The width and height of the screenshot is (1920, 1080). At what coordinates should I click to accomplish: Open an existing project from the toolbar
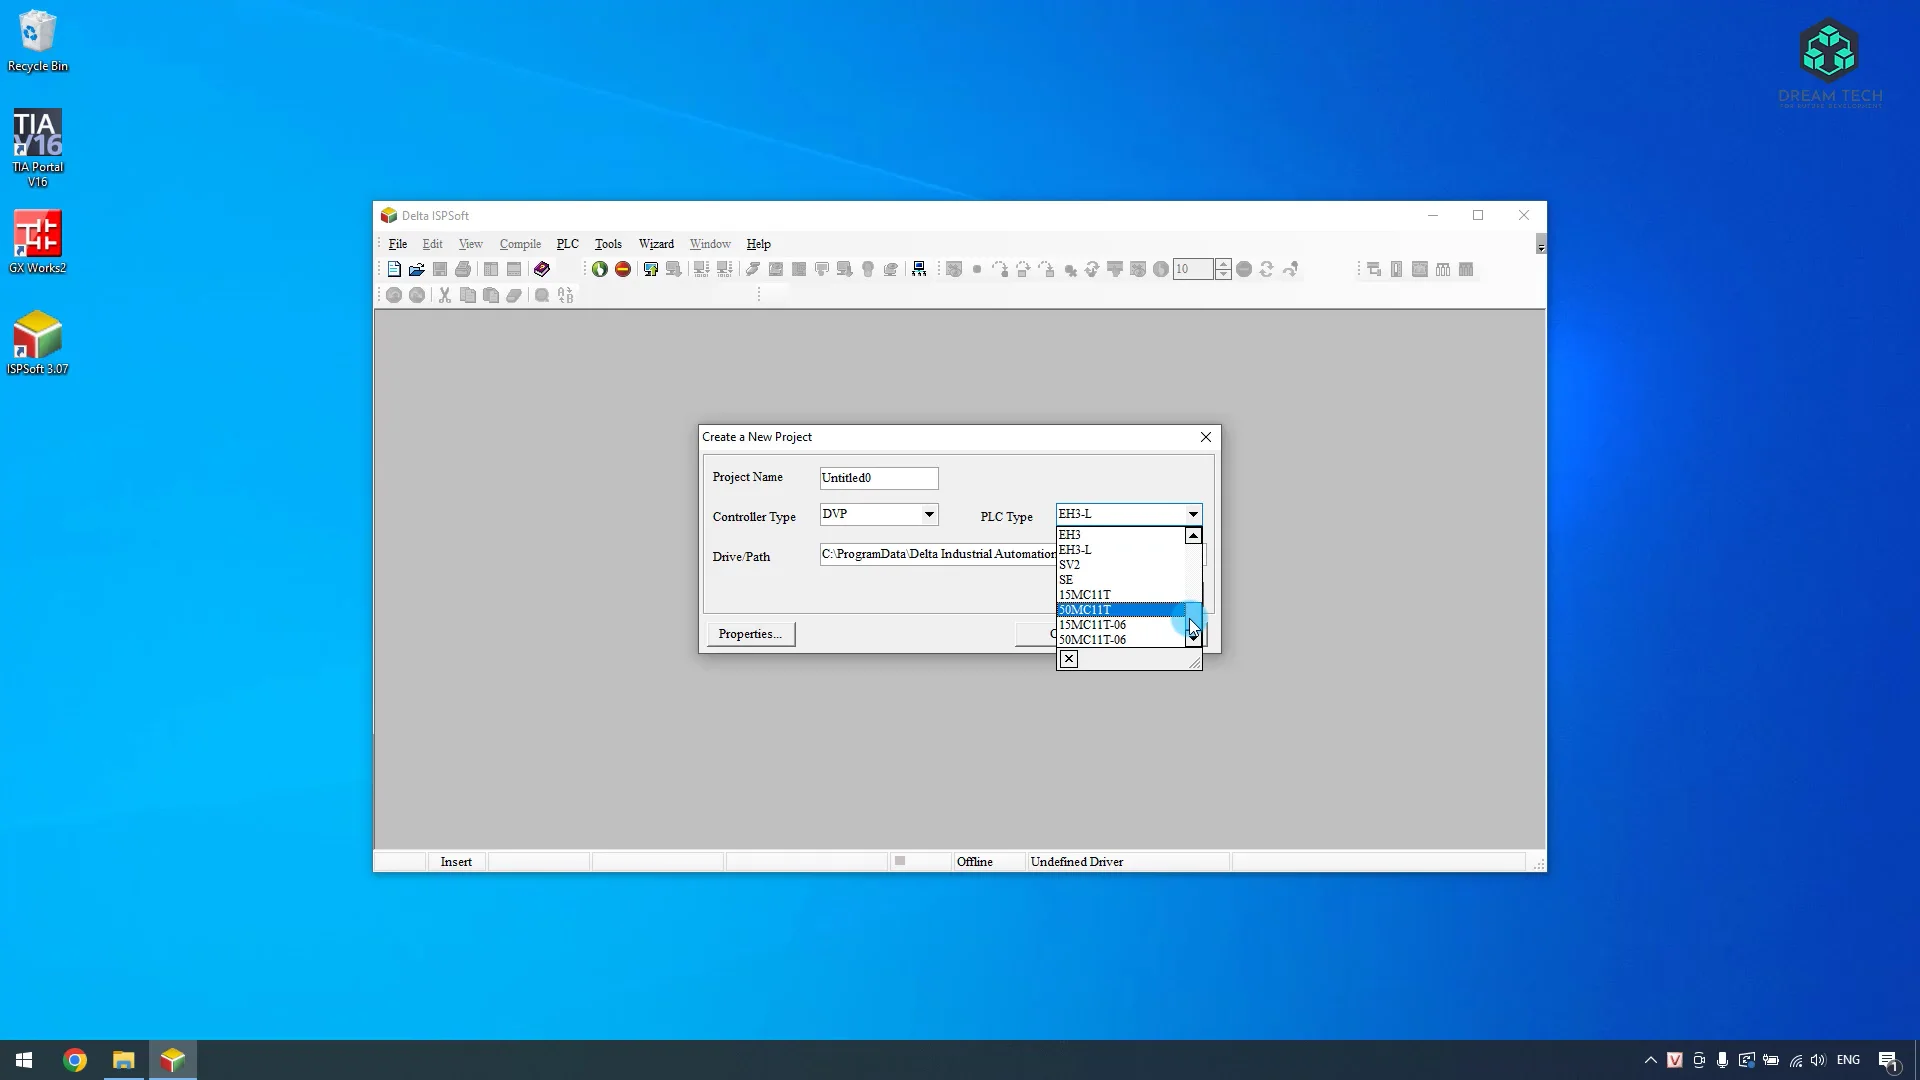coord(417,268)
